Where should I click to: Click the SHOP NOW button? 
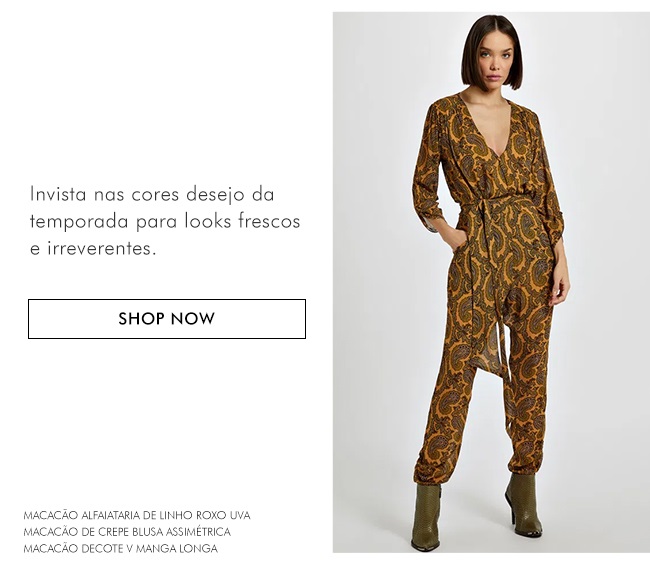coord(167,319)
